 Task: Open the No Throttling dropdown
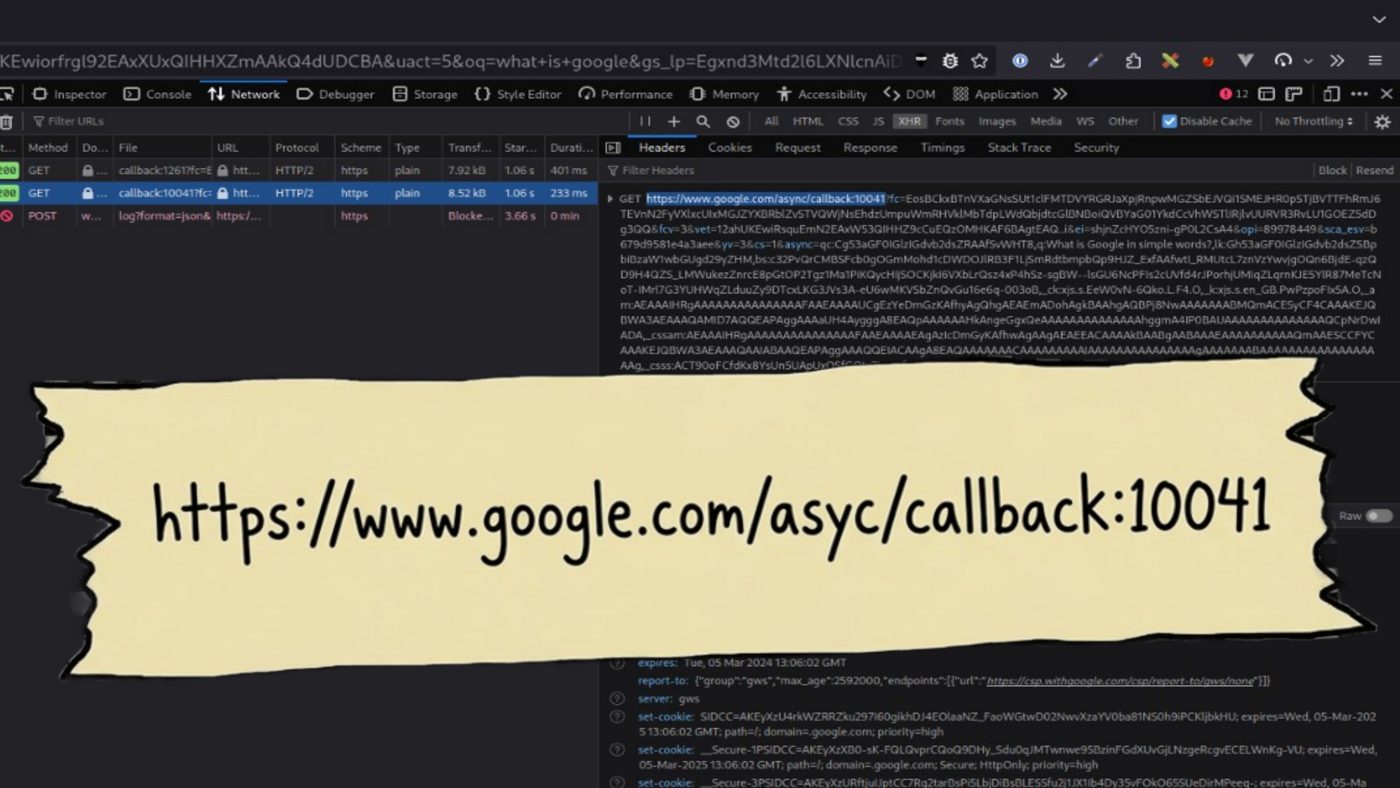coord(1314,121)
